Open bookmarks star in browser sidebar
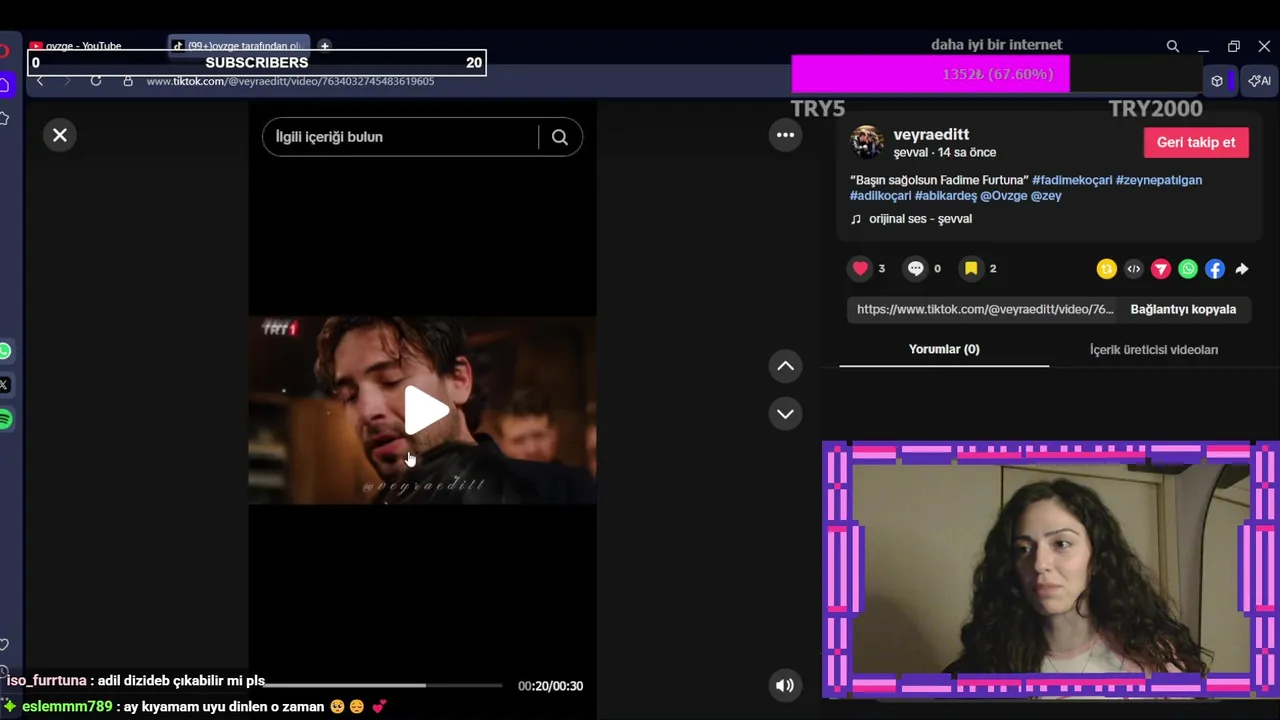1280x720 pixels. click(x=5, y=119)
